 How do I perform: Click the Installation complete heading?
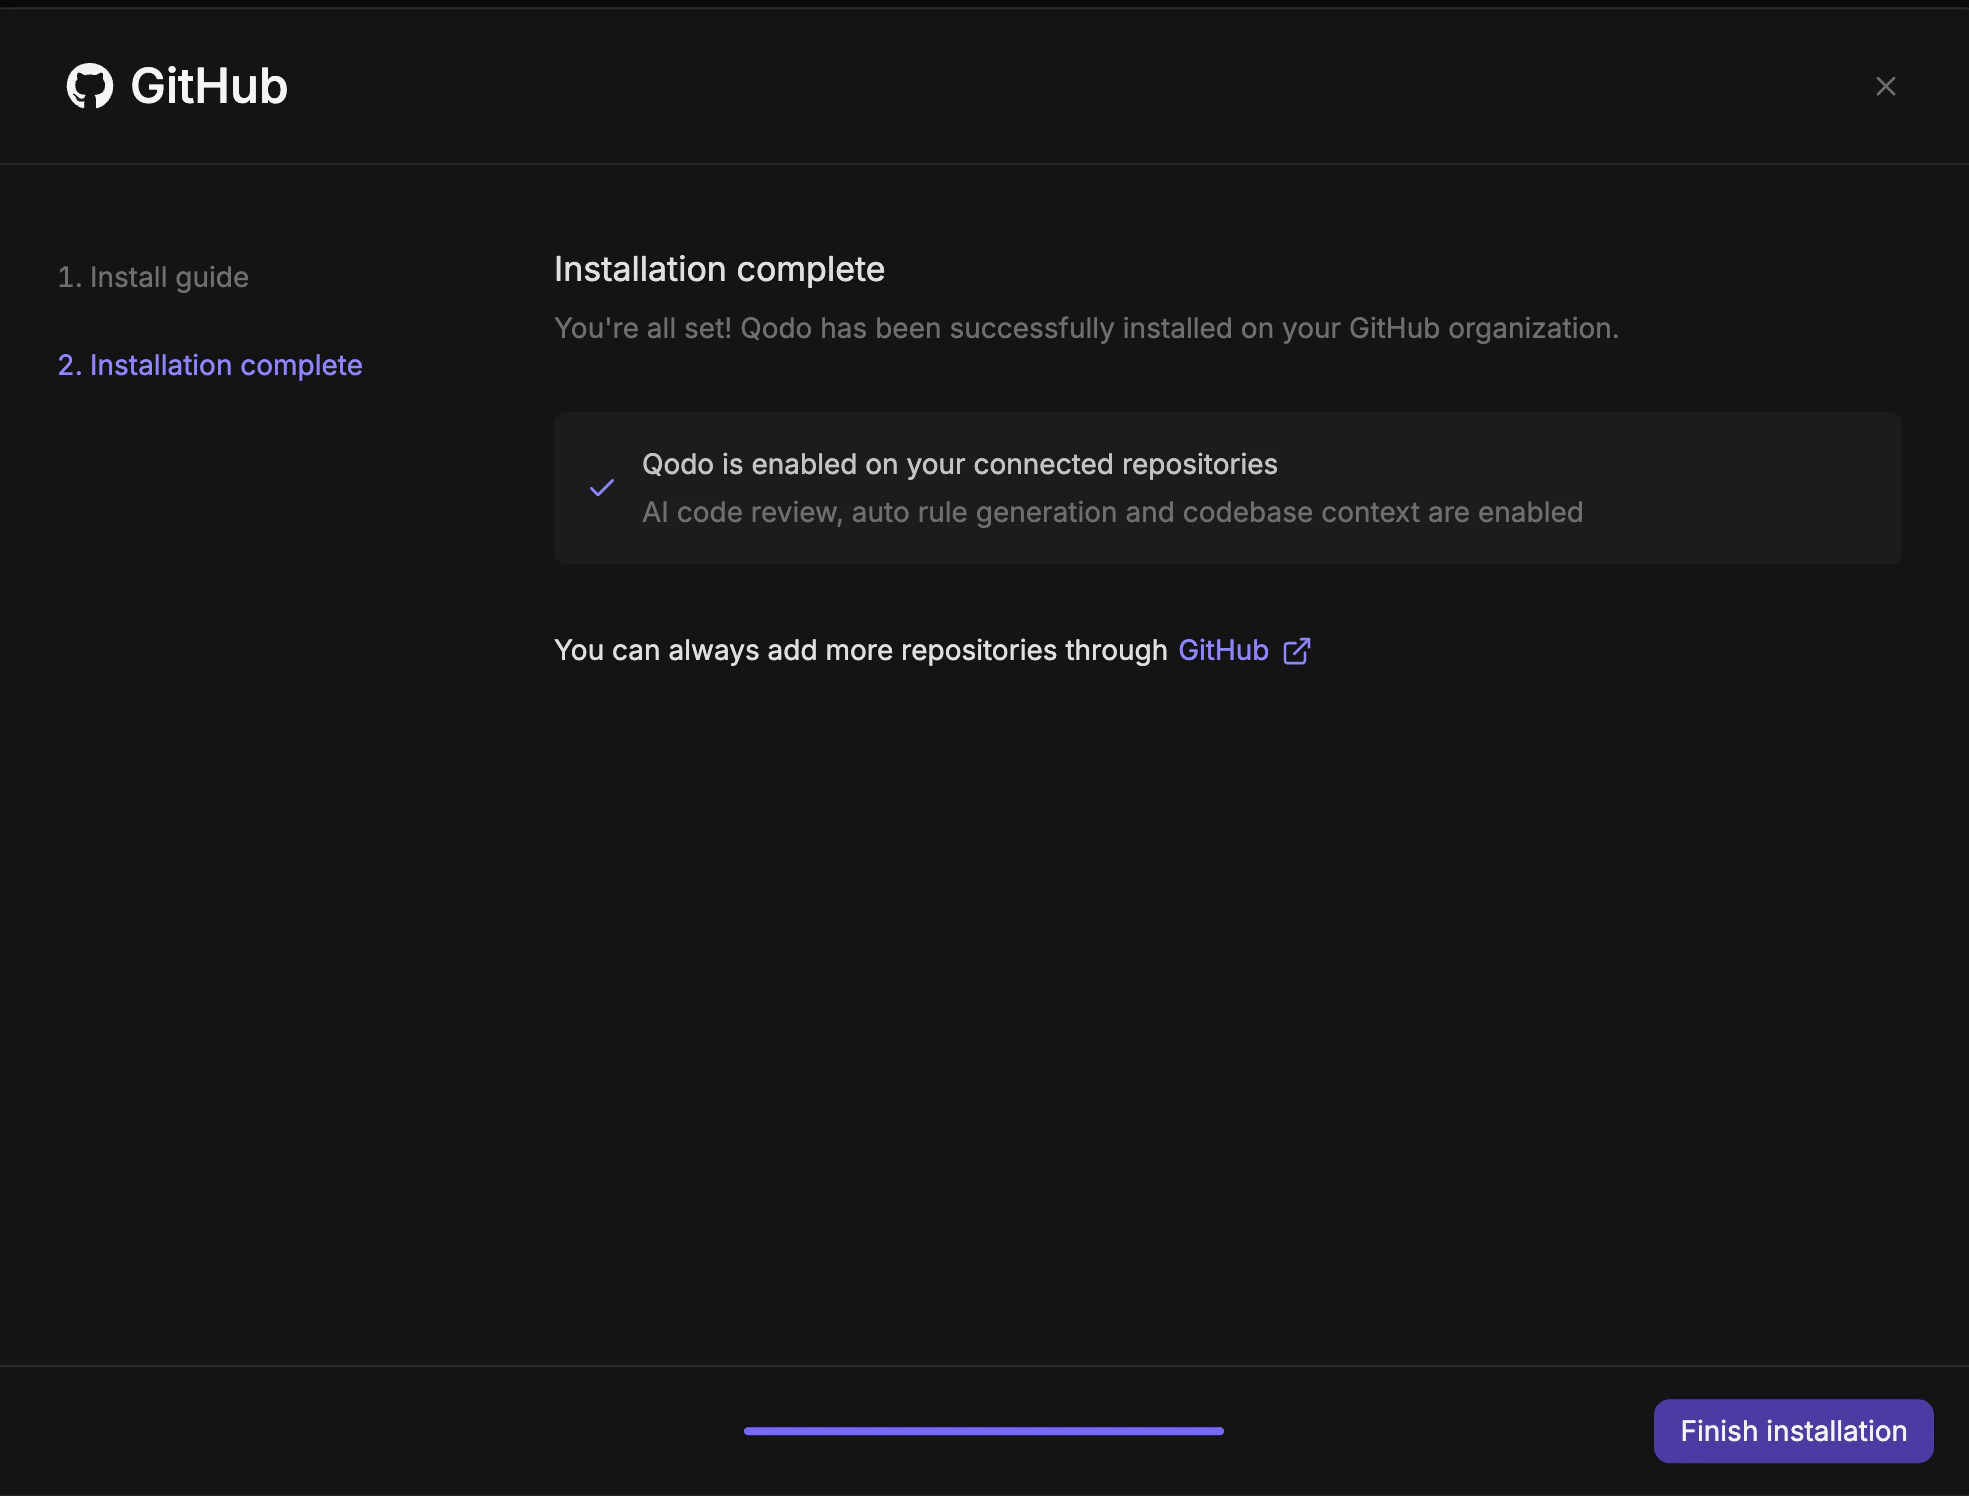[719, 269]
